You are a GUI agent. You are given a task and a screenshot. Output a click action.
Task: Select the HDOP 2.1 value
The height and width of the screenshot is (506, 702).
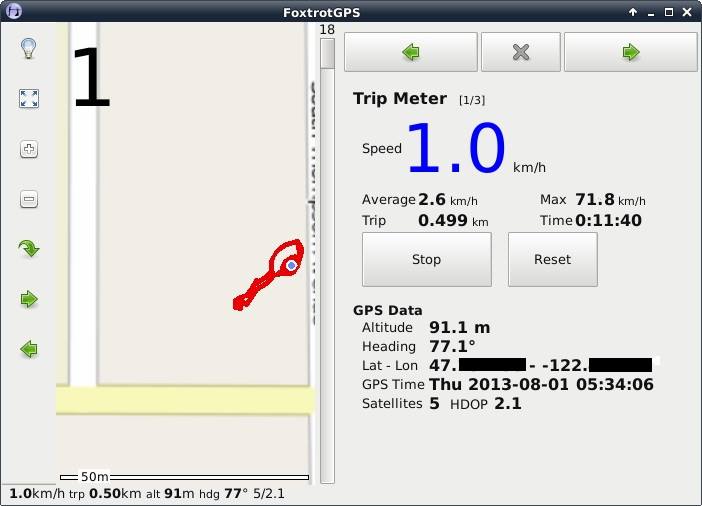pos(508,403)
